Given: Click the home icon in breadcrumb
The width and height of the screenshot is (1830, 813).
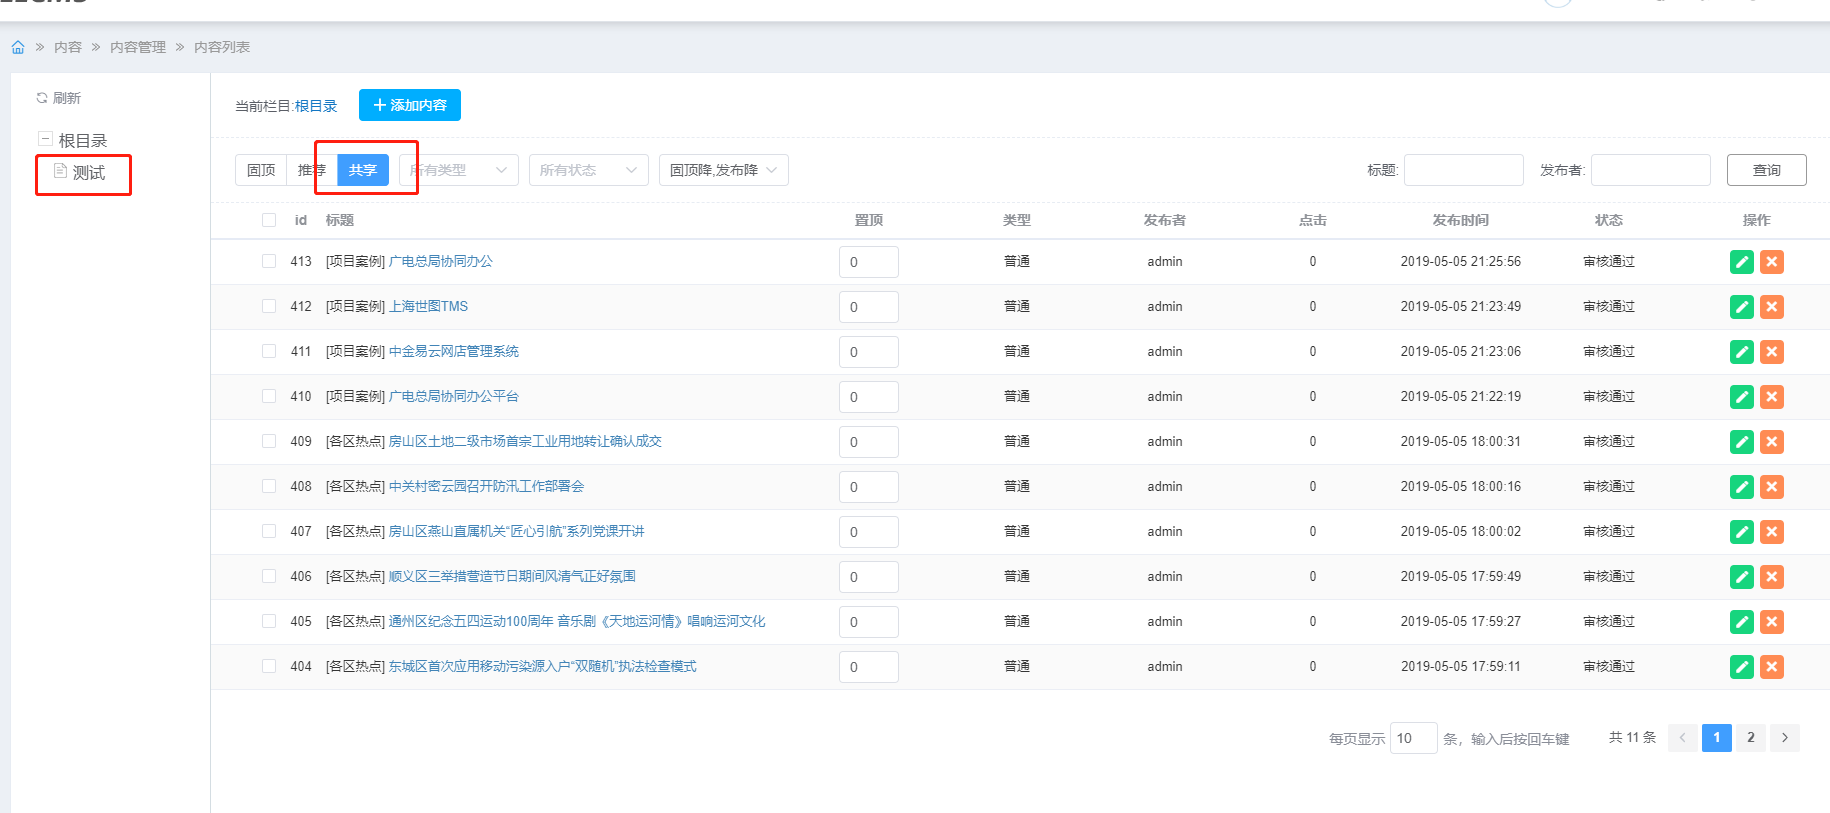Looking at the screenshot, I should point(18,47).
